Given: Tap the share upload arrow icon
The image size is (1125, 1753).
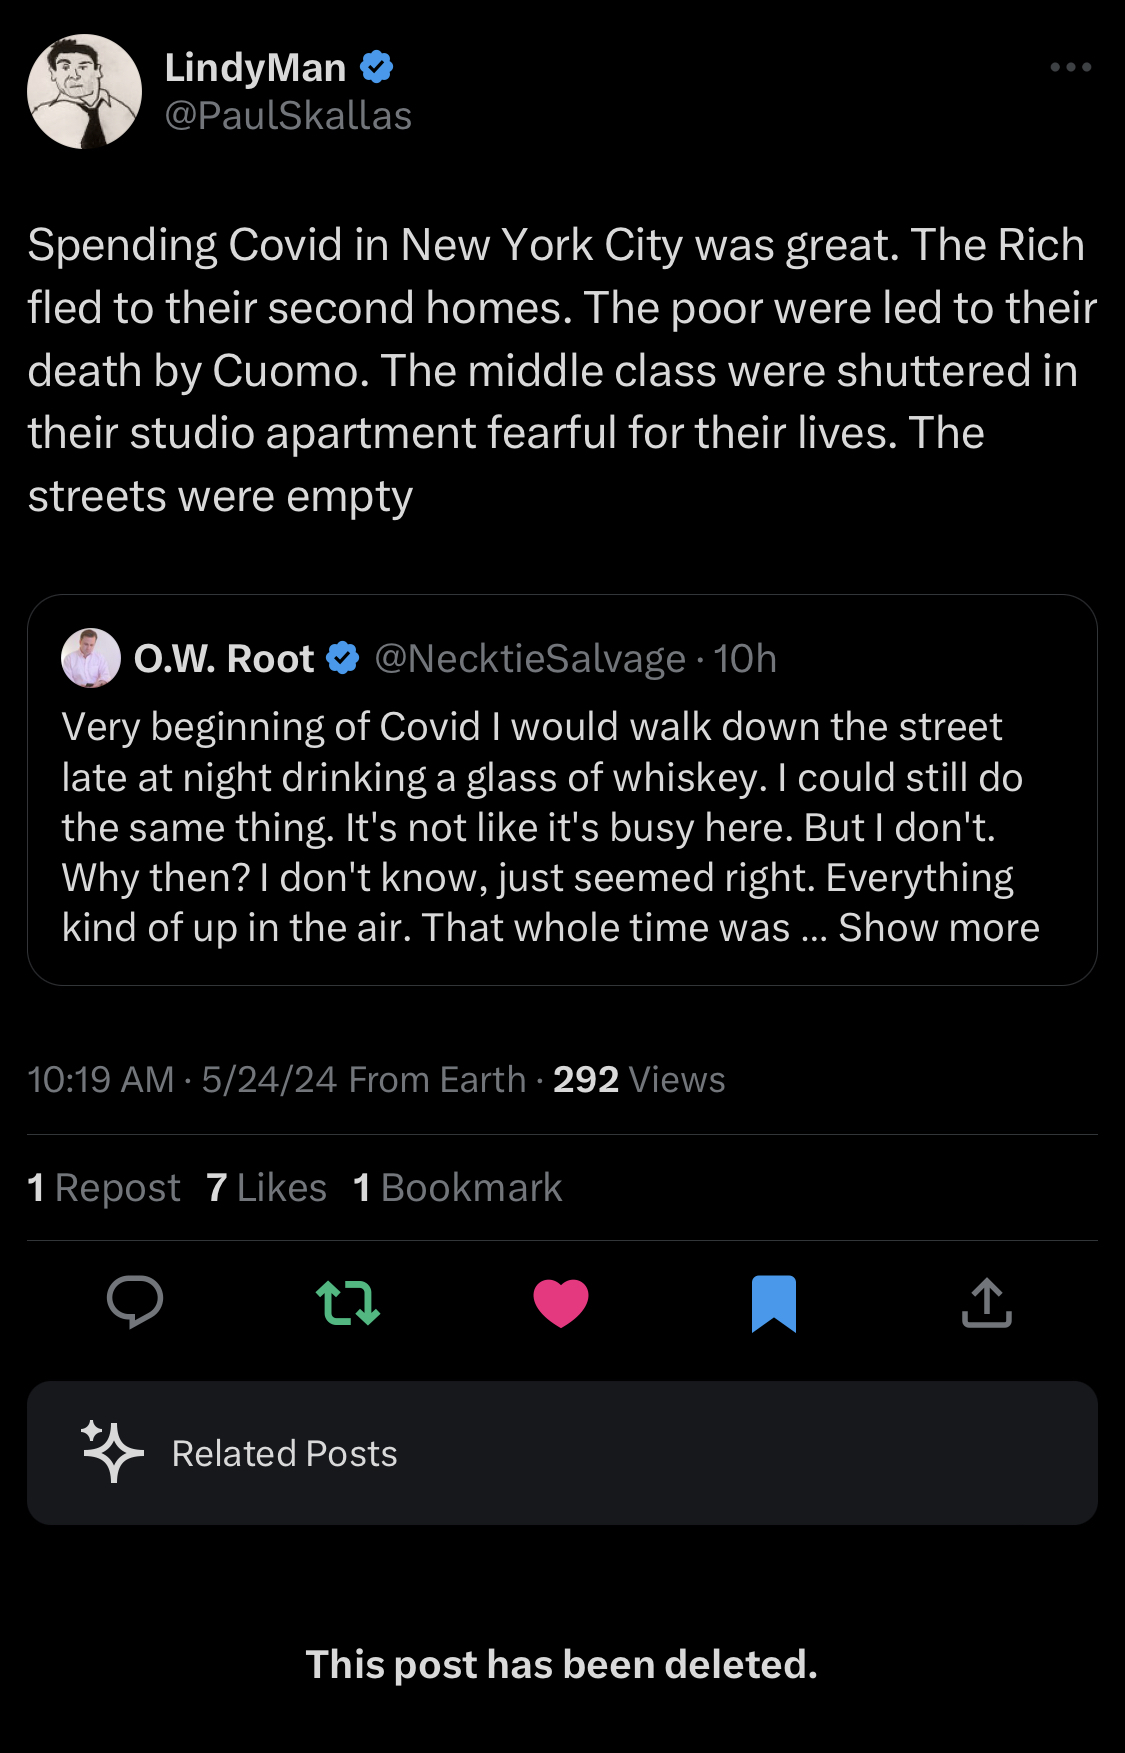Looking at the screenshot, I should click(x=986, y=1303).
